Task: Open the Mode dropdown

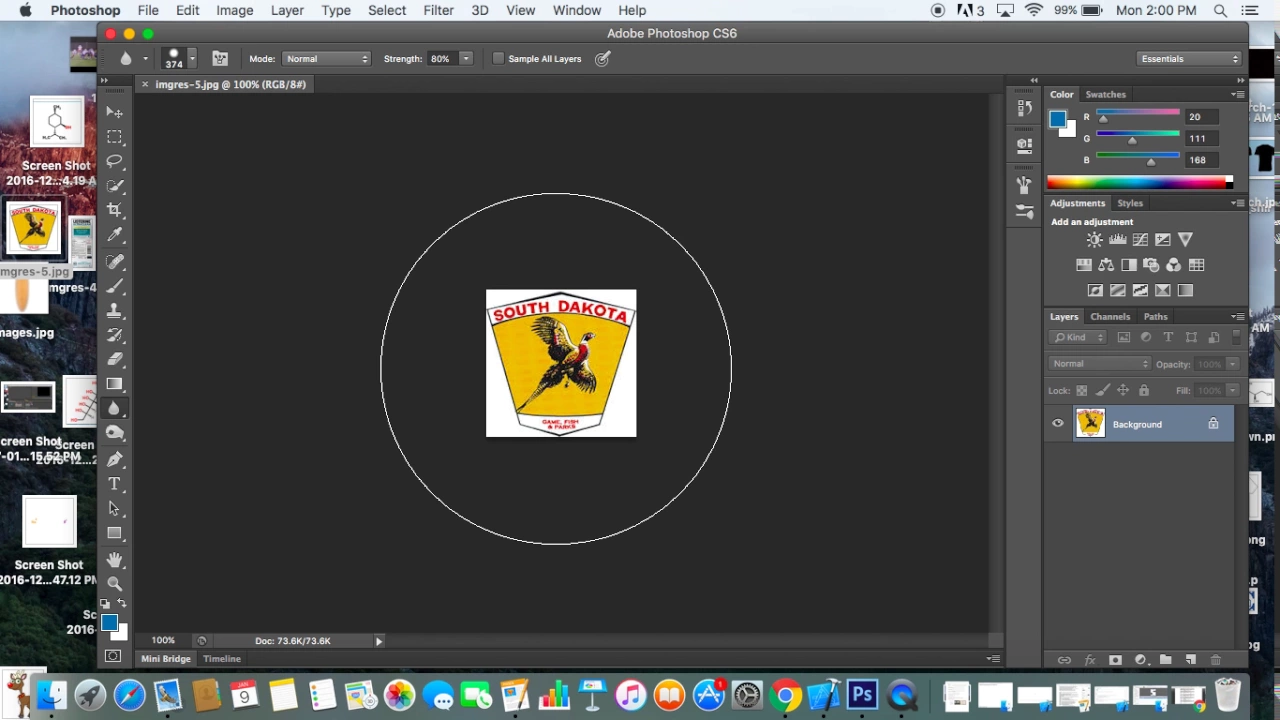Action: coord(326,59)
